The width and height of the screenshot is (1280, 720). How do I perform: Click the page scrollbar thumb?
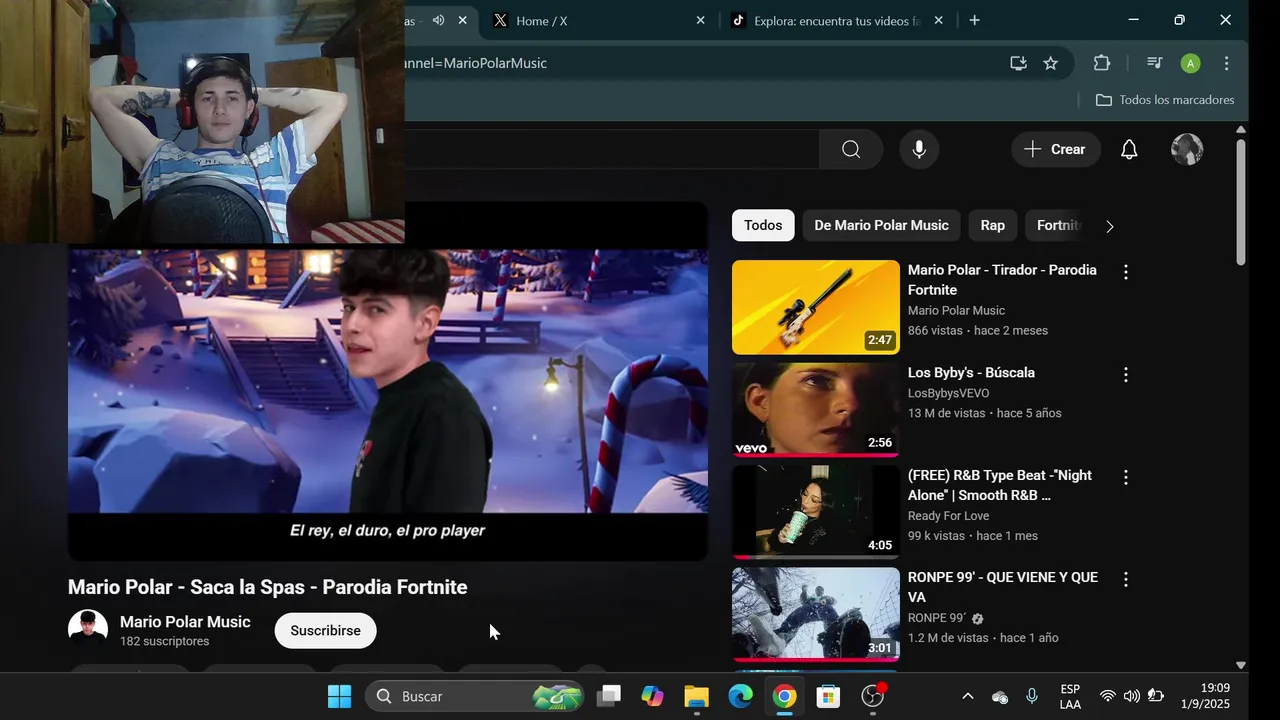tap(1241, 202)
